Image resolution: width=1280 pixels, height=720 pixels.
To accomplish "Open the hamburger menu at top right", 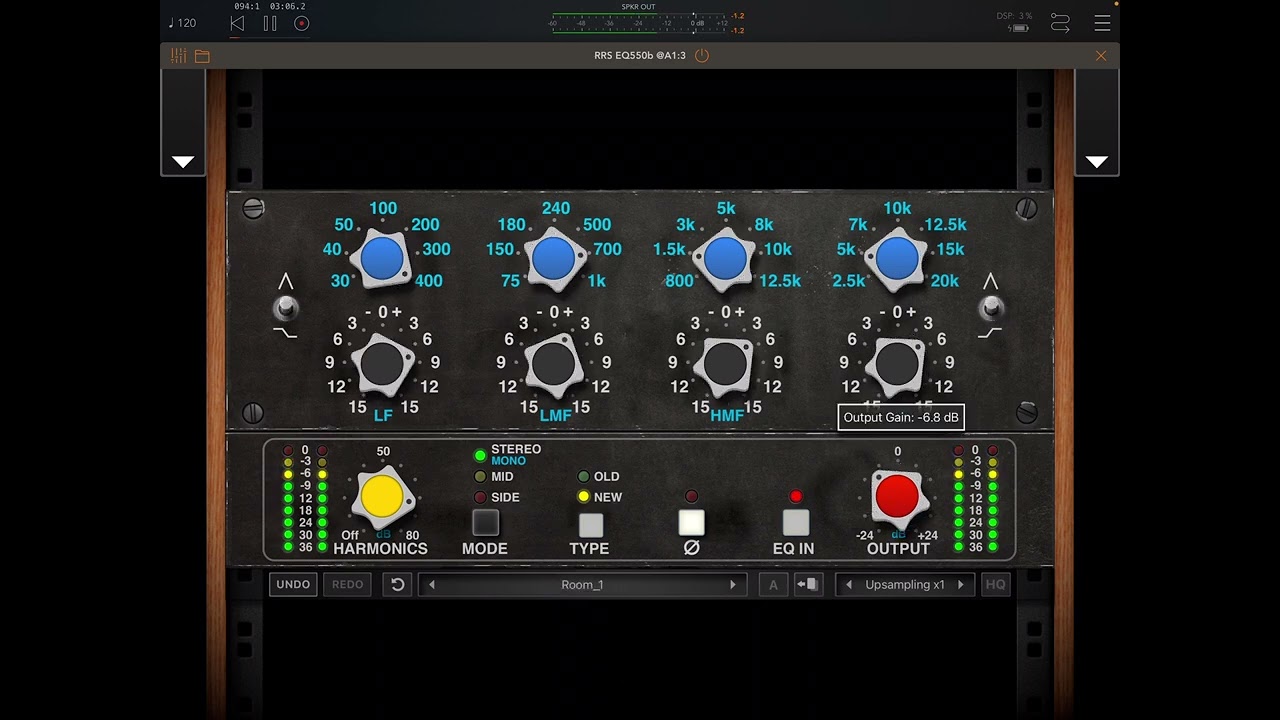I will coord(1102,23).
